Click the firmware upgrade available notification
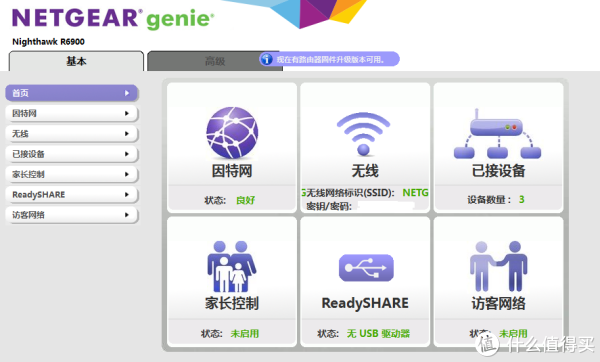 coord(329,59)
